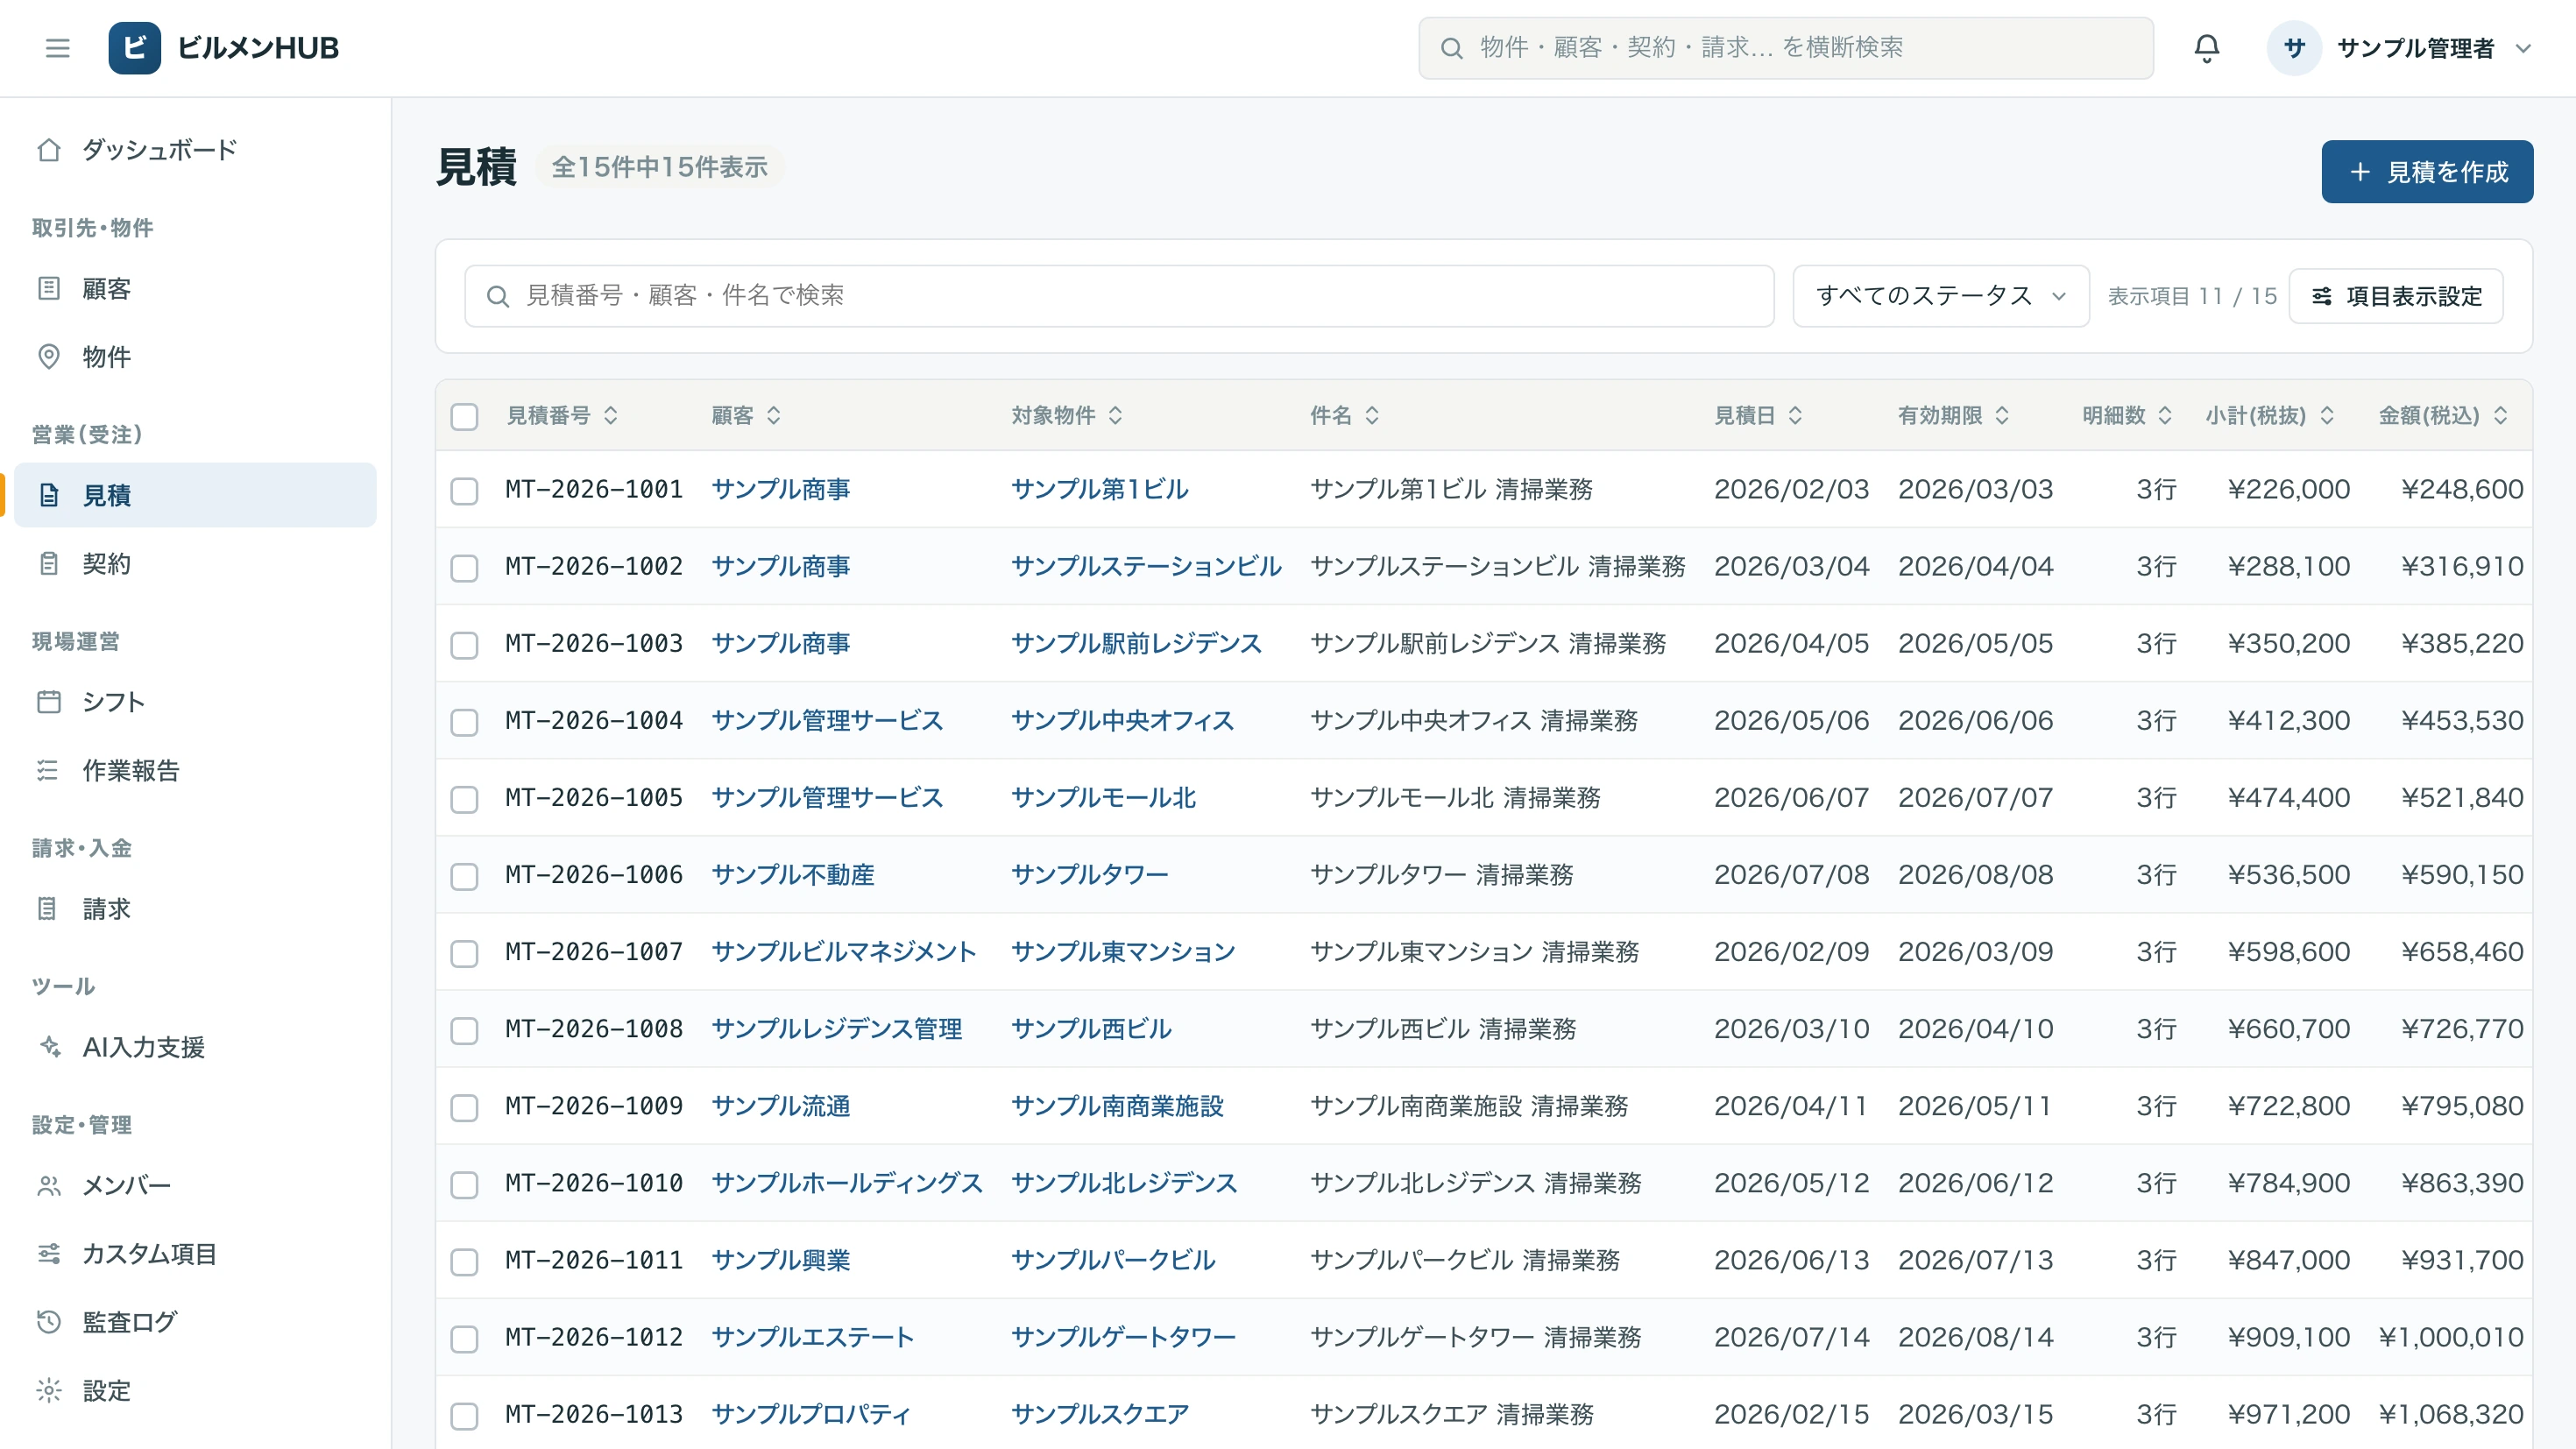Click the global search magnifier icon
Screen dimensions: 2576x1449
pos(1451,48)
